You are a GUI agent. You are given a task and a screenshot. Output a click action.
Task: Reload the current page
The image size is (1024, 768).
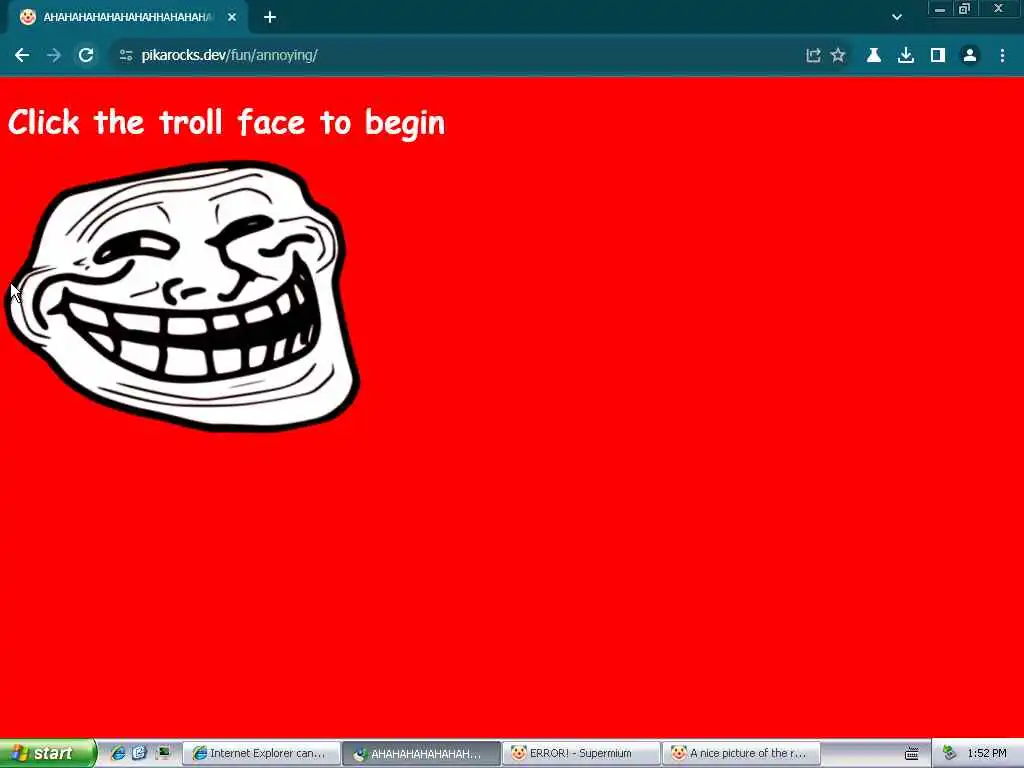86,56
